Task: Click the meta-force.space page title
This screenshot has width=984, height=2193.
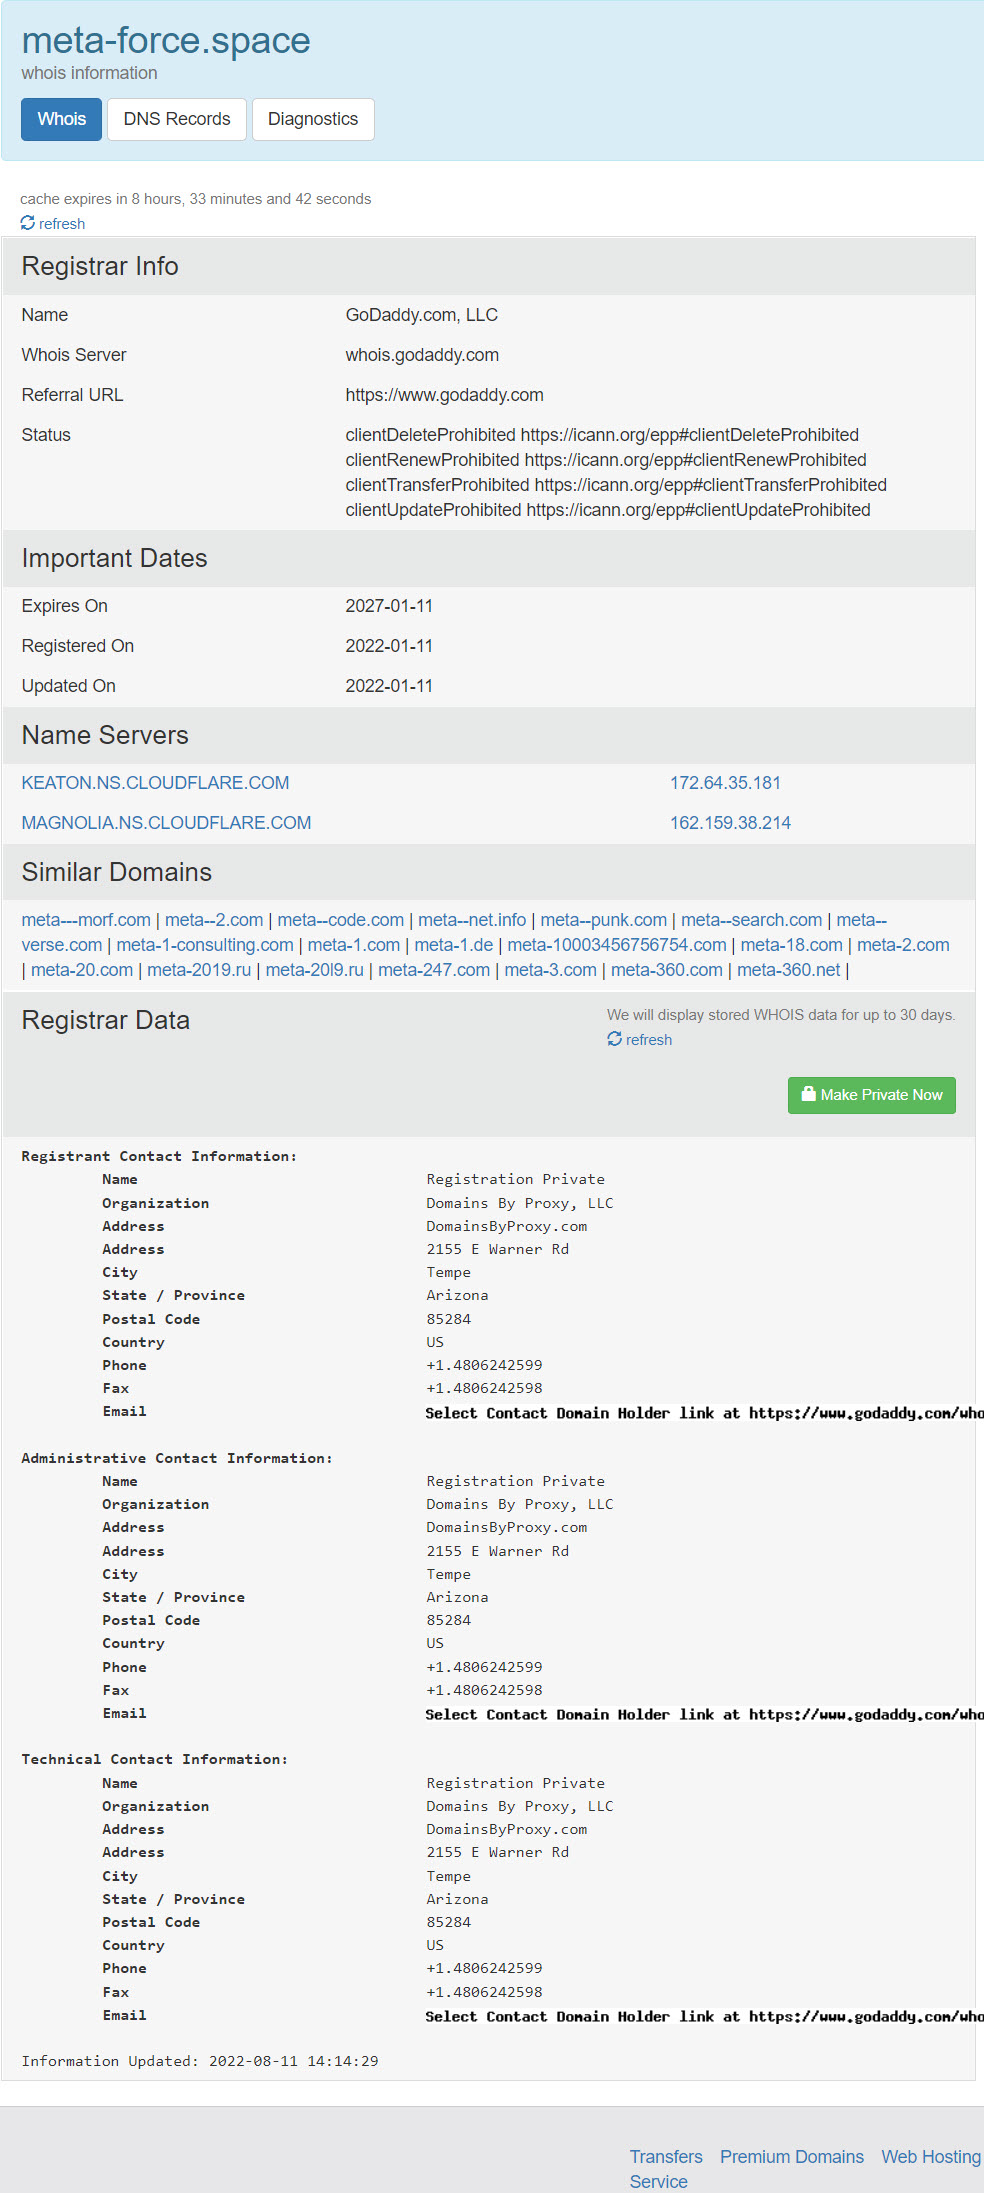Action: (x=166, y=41)
